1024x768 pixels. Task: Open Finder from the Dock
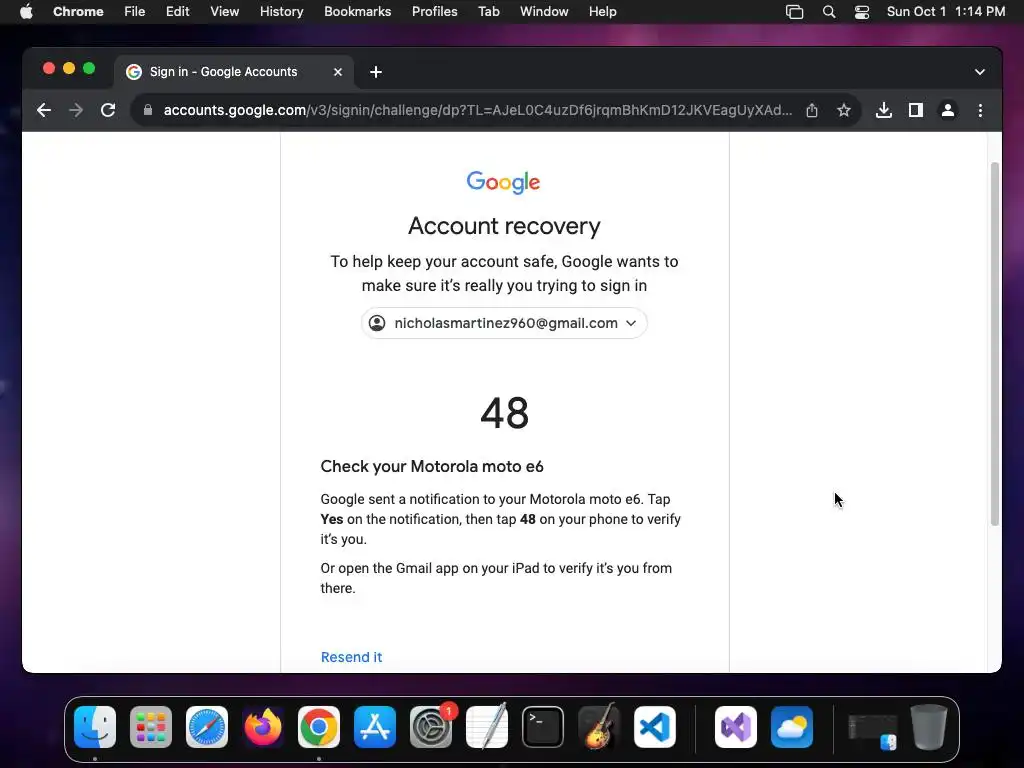pyautogui.click(x=95, y=727)
